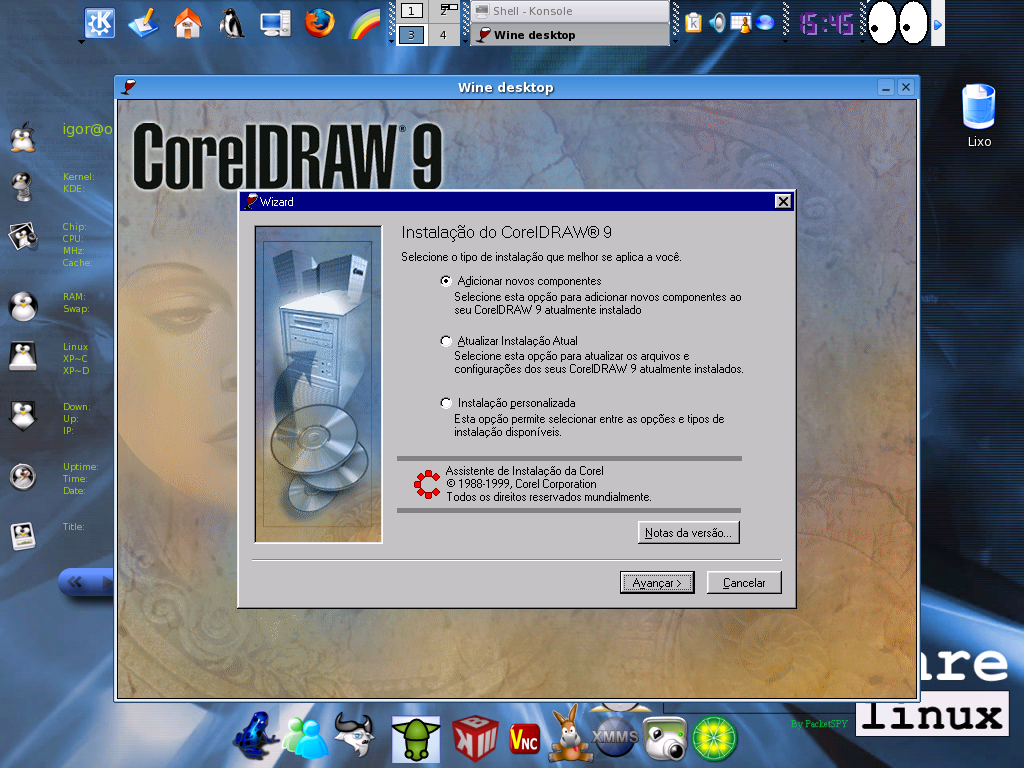Click the icon beside Title label

click(23, 536)
